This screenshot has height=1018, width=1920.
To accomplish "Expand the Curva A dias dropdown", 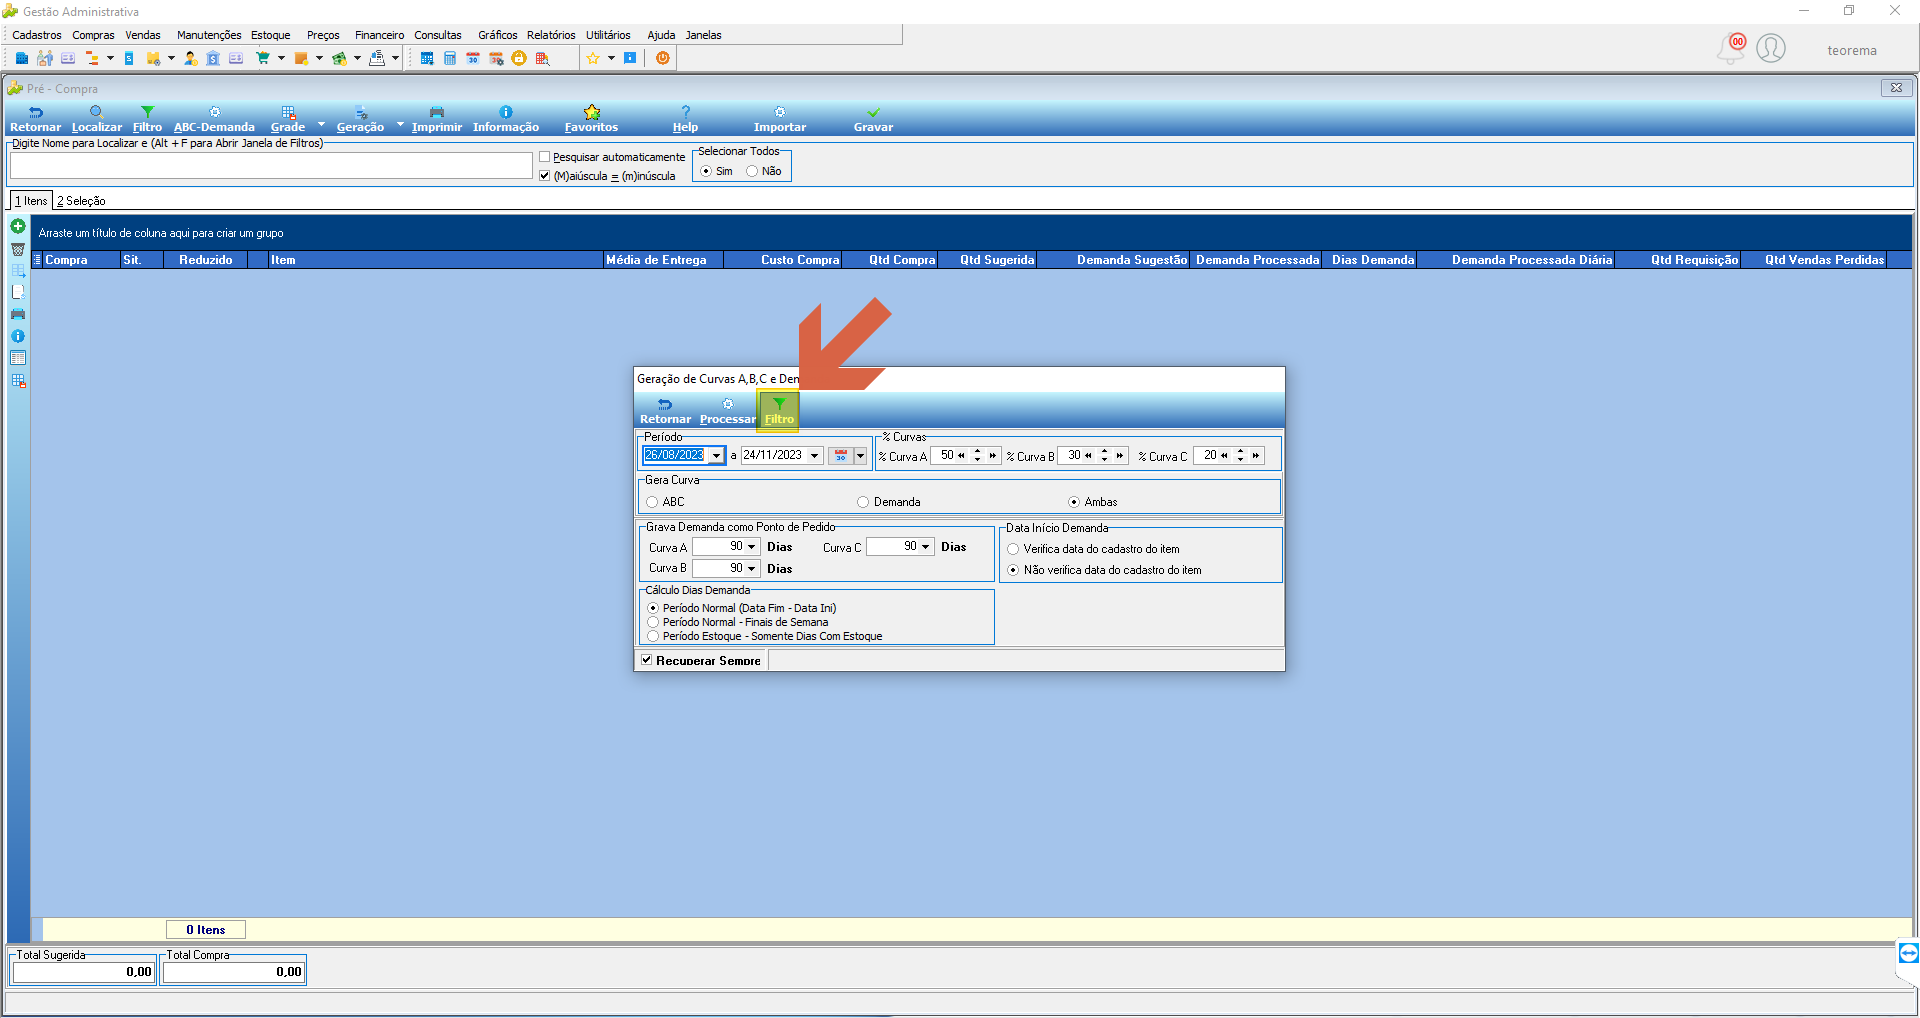I will 751,547.
